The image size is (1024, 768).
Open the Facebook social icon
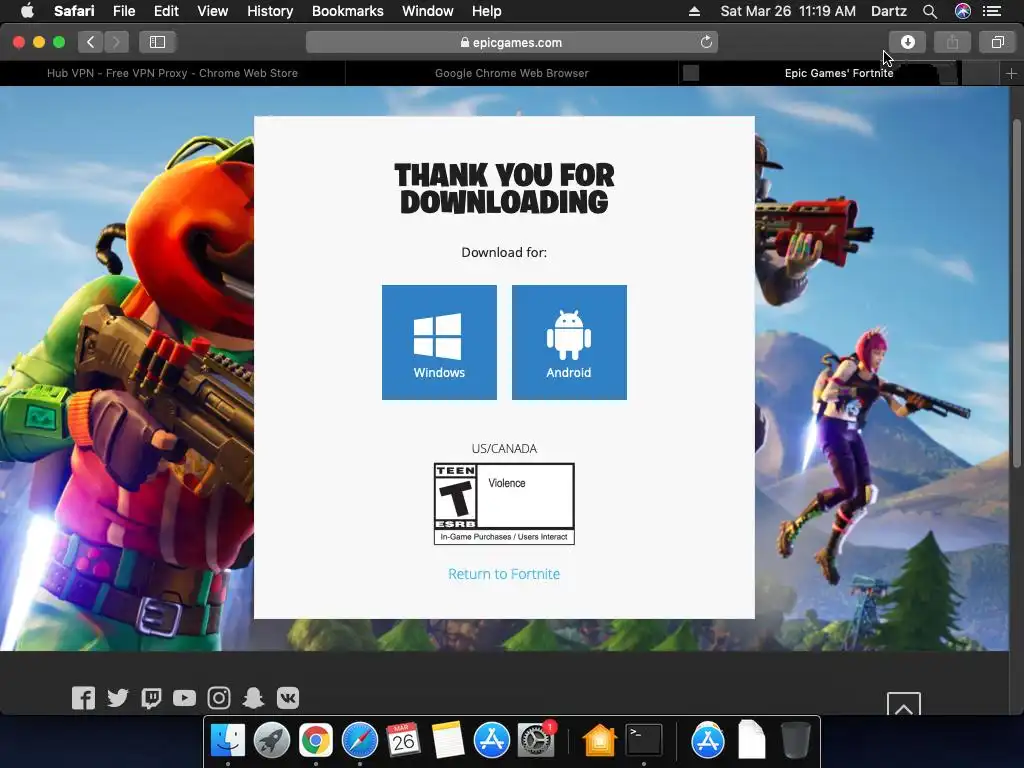coord(83,698)
